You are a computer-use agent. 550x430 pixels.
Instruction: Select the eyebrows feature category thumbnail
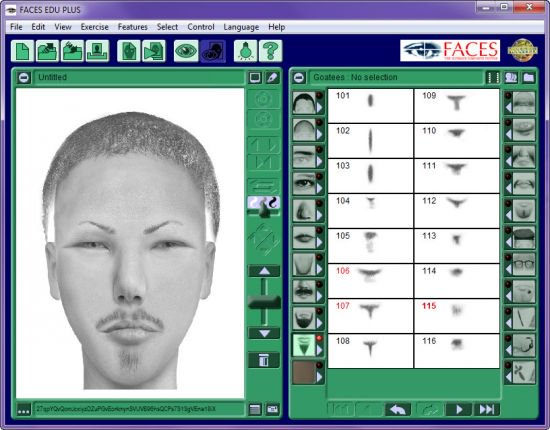pos(304,156)
